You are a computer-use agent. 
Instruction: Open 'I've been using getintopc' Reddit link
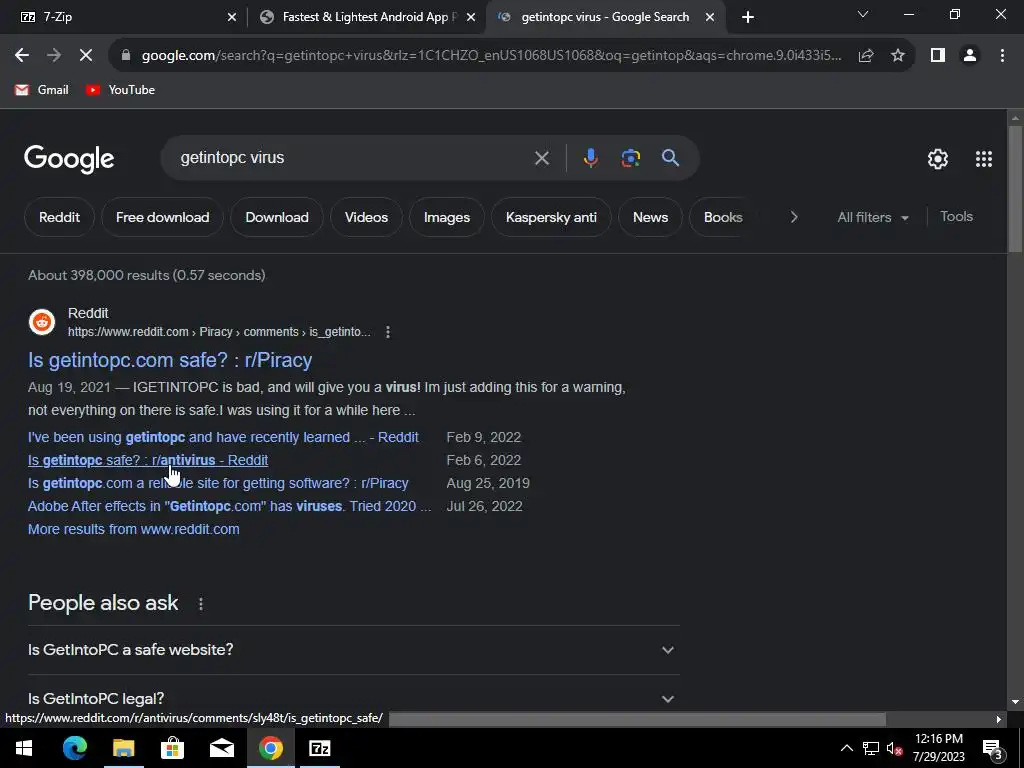click(223, 438)
